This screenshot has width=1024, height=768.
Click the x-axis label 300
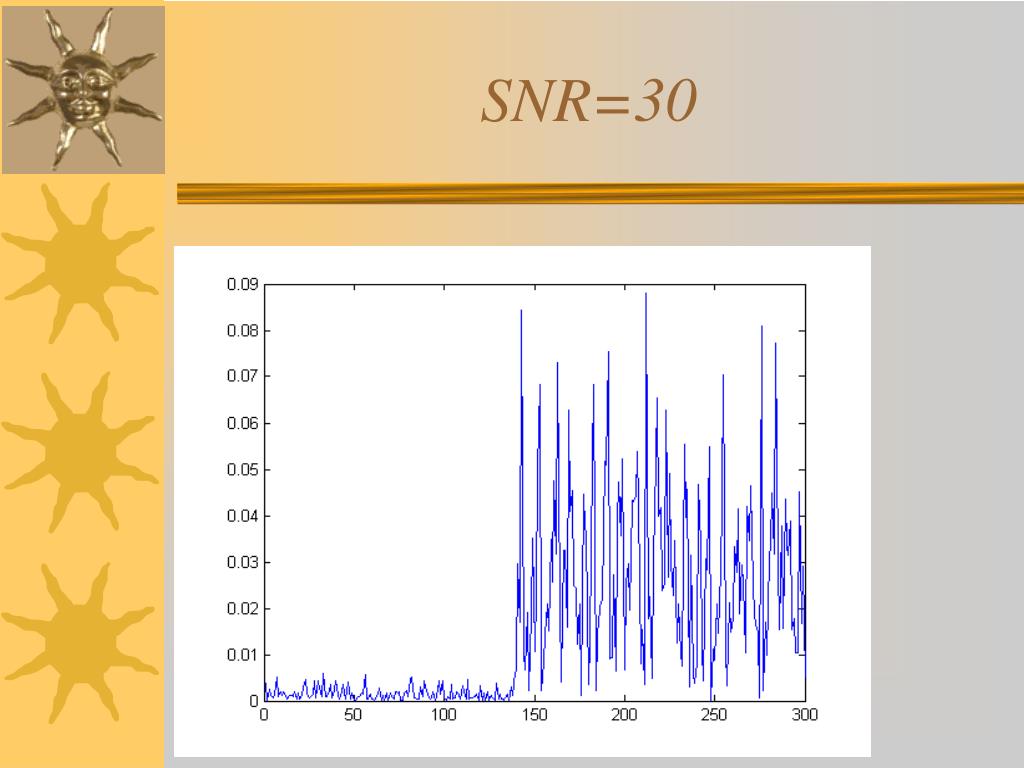pyautogui.click(x=805, y=714)
